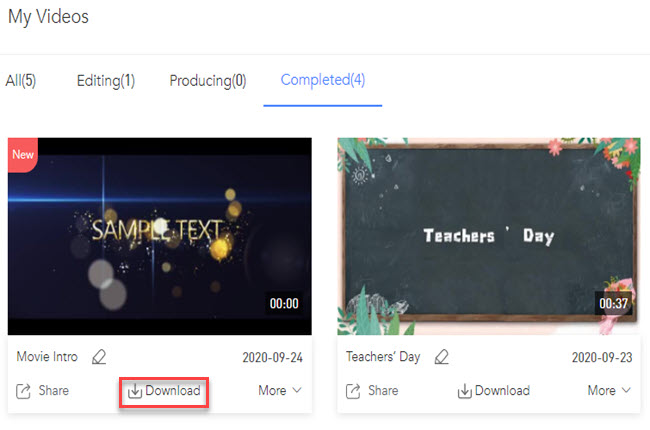Screen dimensions: 650x430
Task: Click the Teachers' Day title text
Action: pyautogui.click(x=383, y=357)
